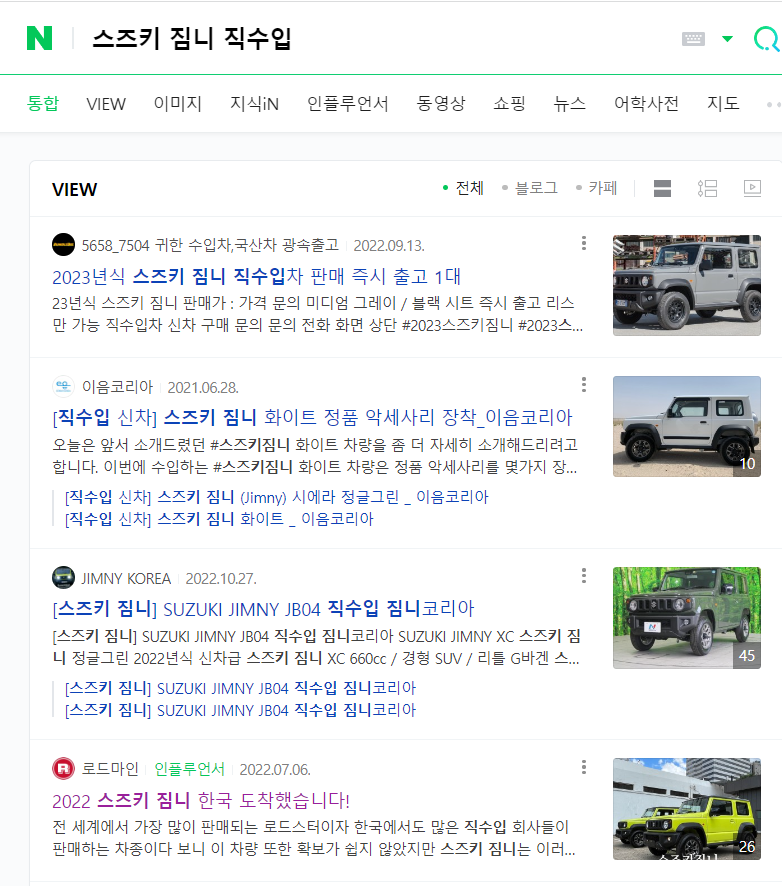
Task: Click the JIMNY KOREA profile icon
Action: 63,577
